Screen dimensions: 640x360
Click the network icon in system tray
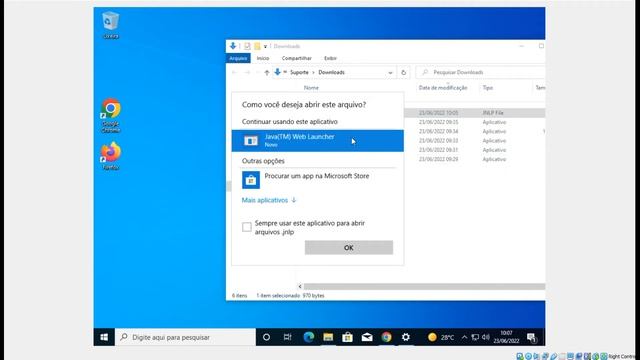tap(475, 337)
